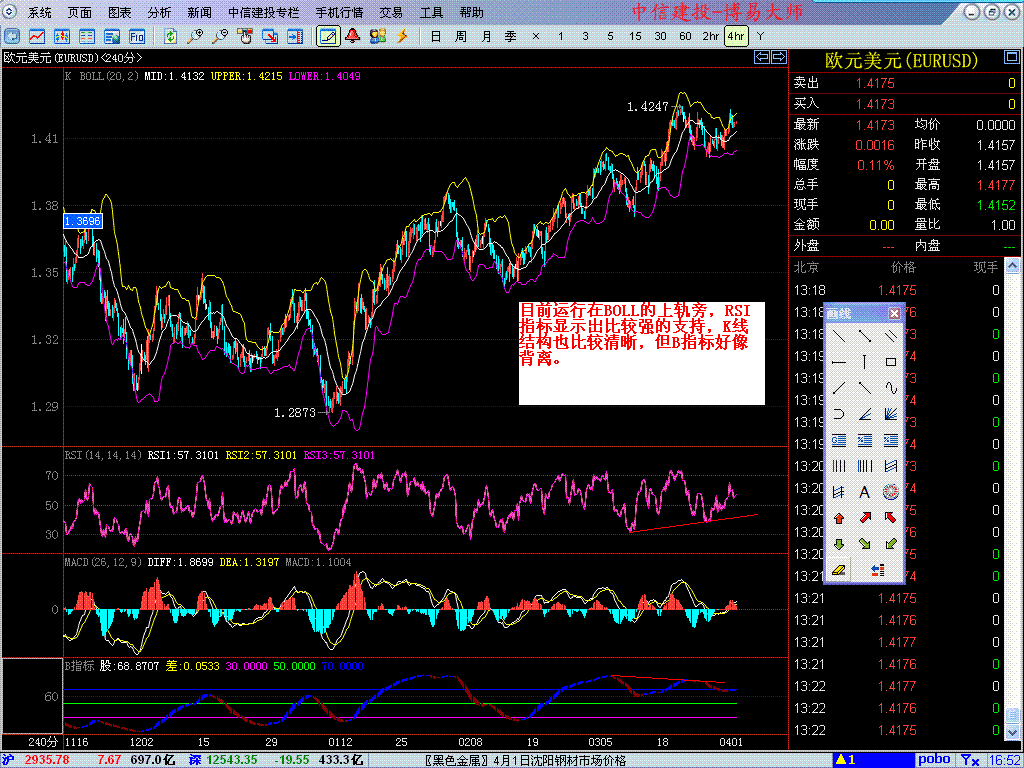This screenshot has height=768, width=1024.
Task: Open the 工具 menu
Action: pyautogui.click(x=431, y=12)
